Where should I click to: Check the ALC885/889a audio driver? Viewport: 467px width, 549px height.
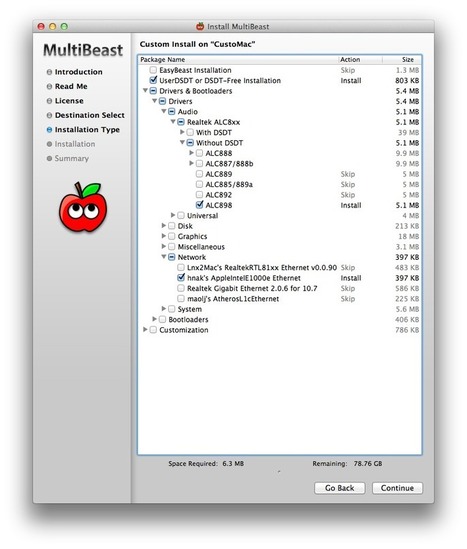(x=199, y=185)
